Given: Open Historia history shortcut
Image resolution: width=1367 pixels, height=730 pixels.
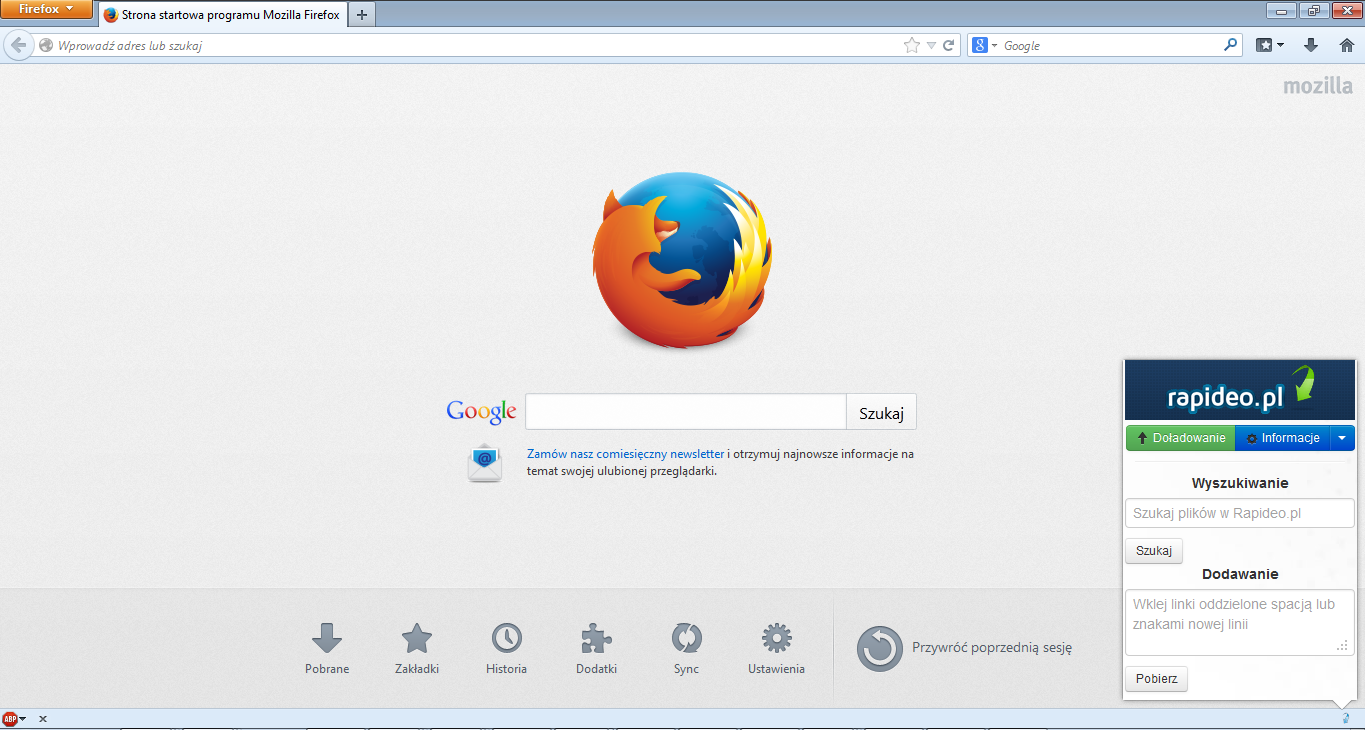Looking at the screenshot, I should click(x=507, y=648).
